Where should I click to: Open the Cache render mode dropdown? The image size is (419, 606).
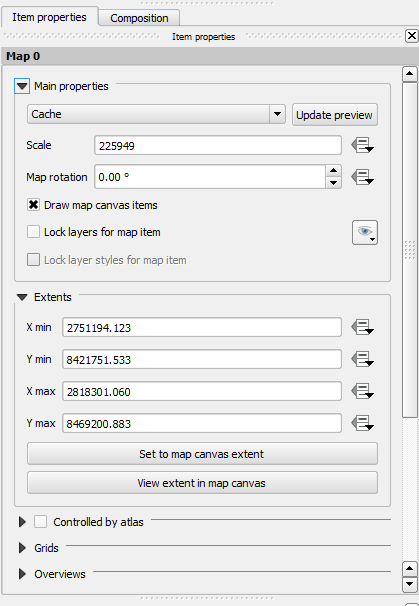(x=156, y=114)
